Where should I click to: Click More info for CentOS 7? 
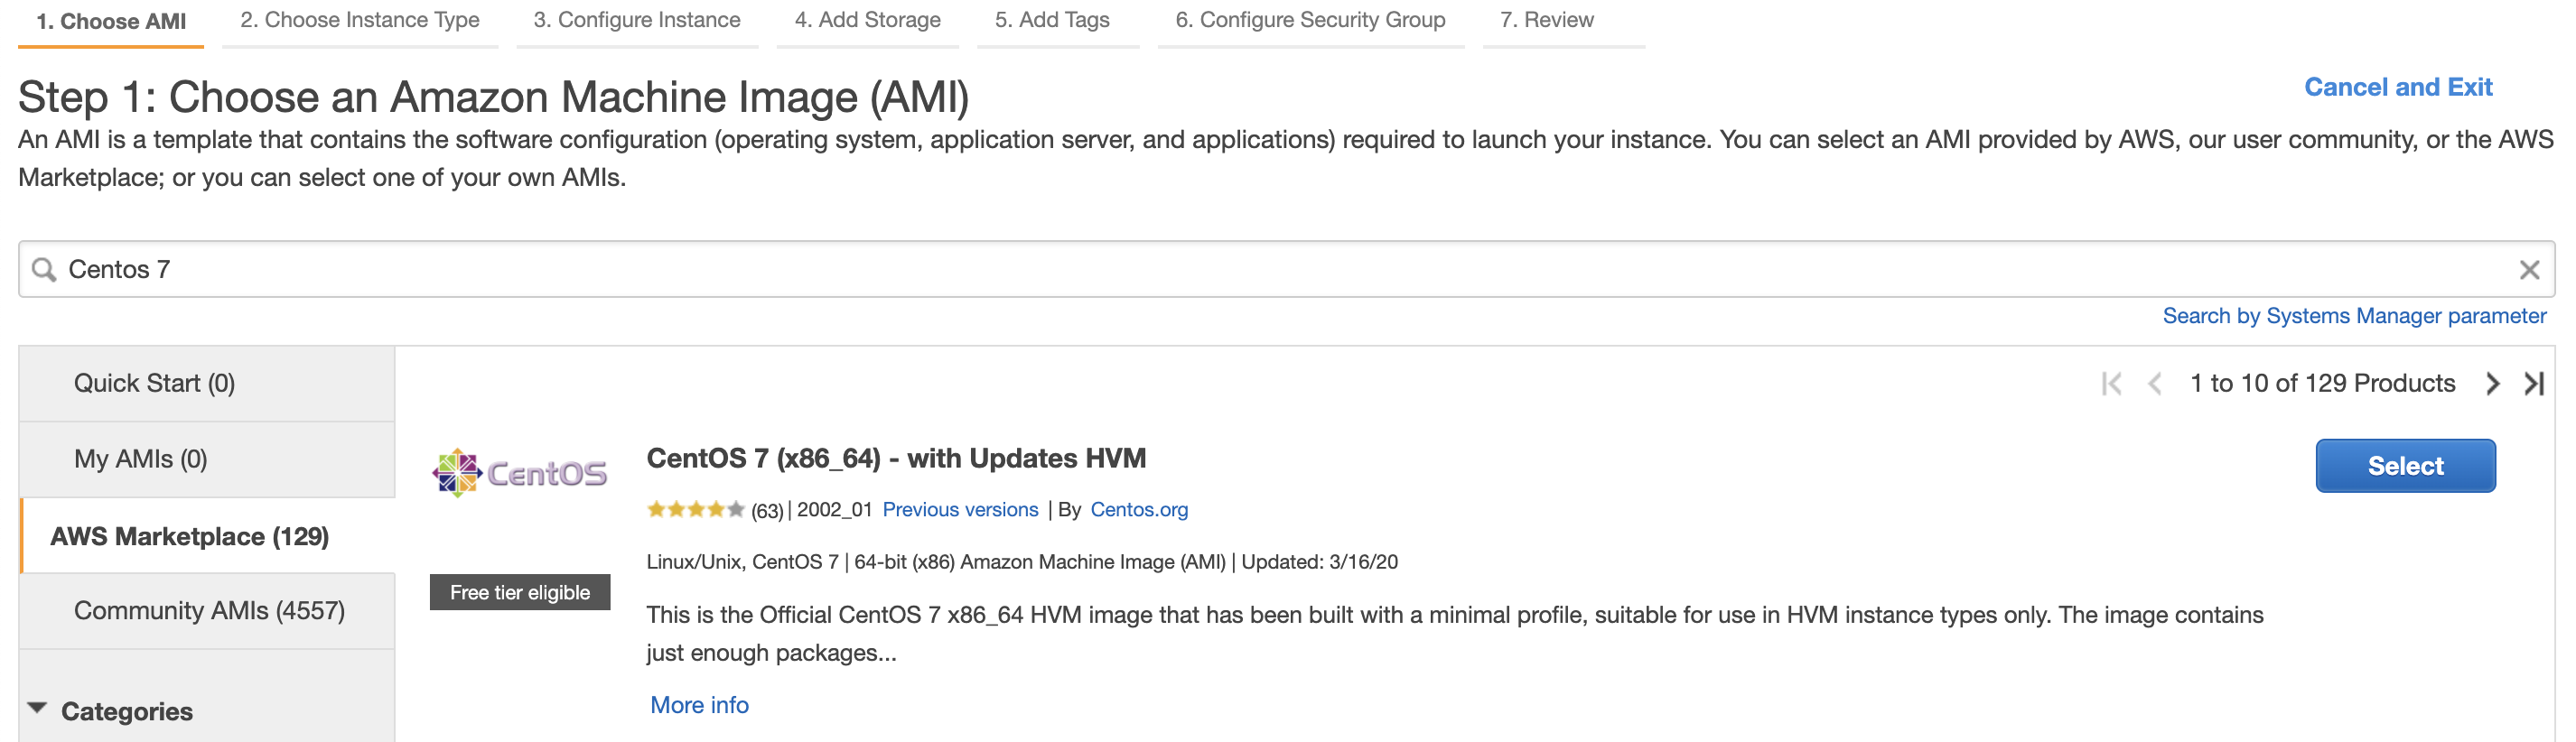(699, 706)
